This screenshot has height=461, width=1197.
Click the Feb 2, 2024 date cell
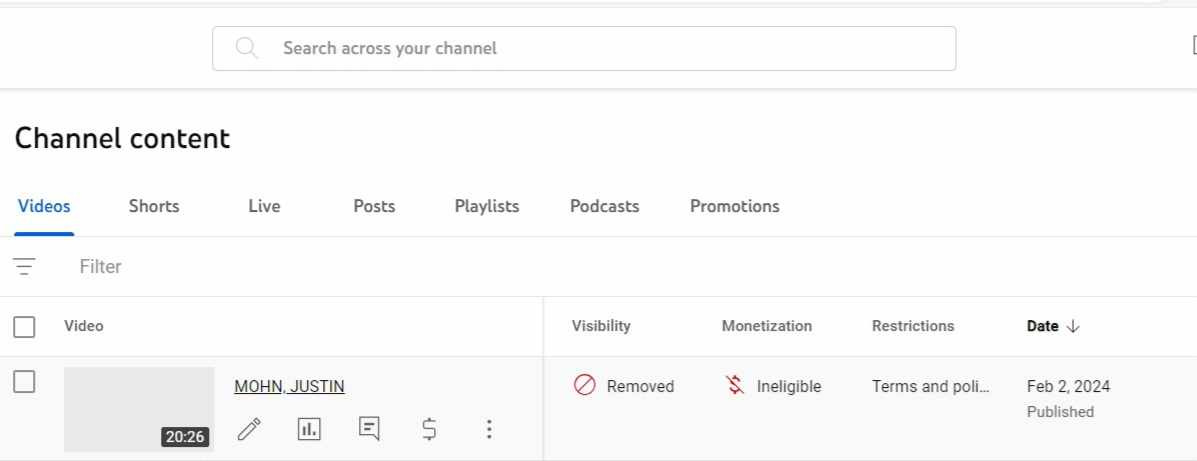point(1069,386)
